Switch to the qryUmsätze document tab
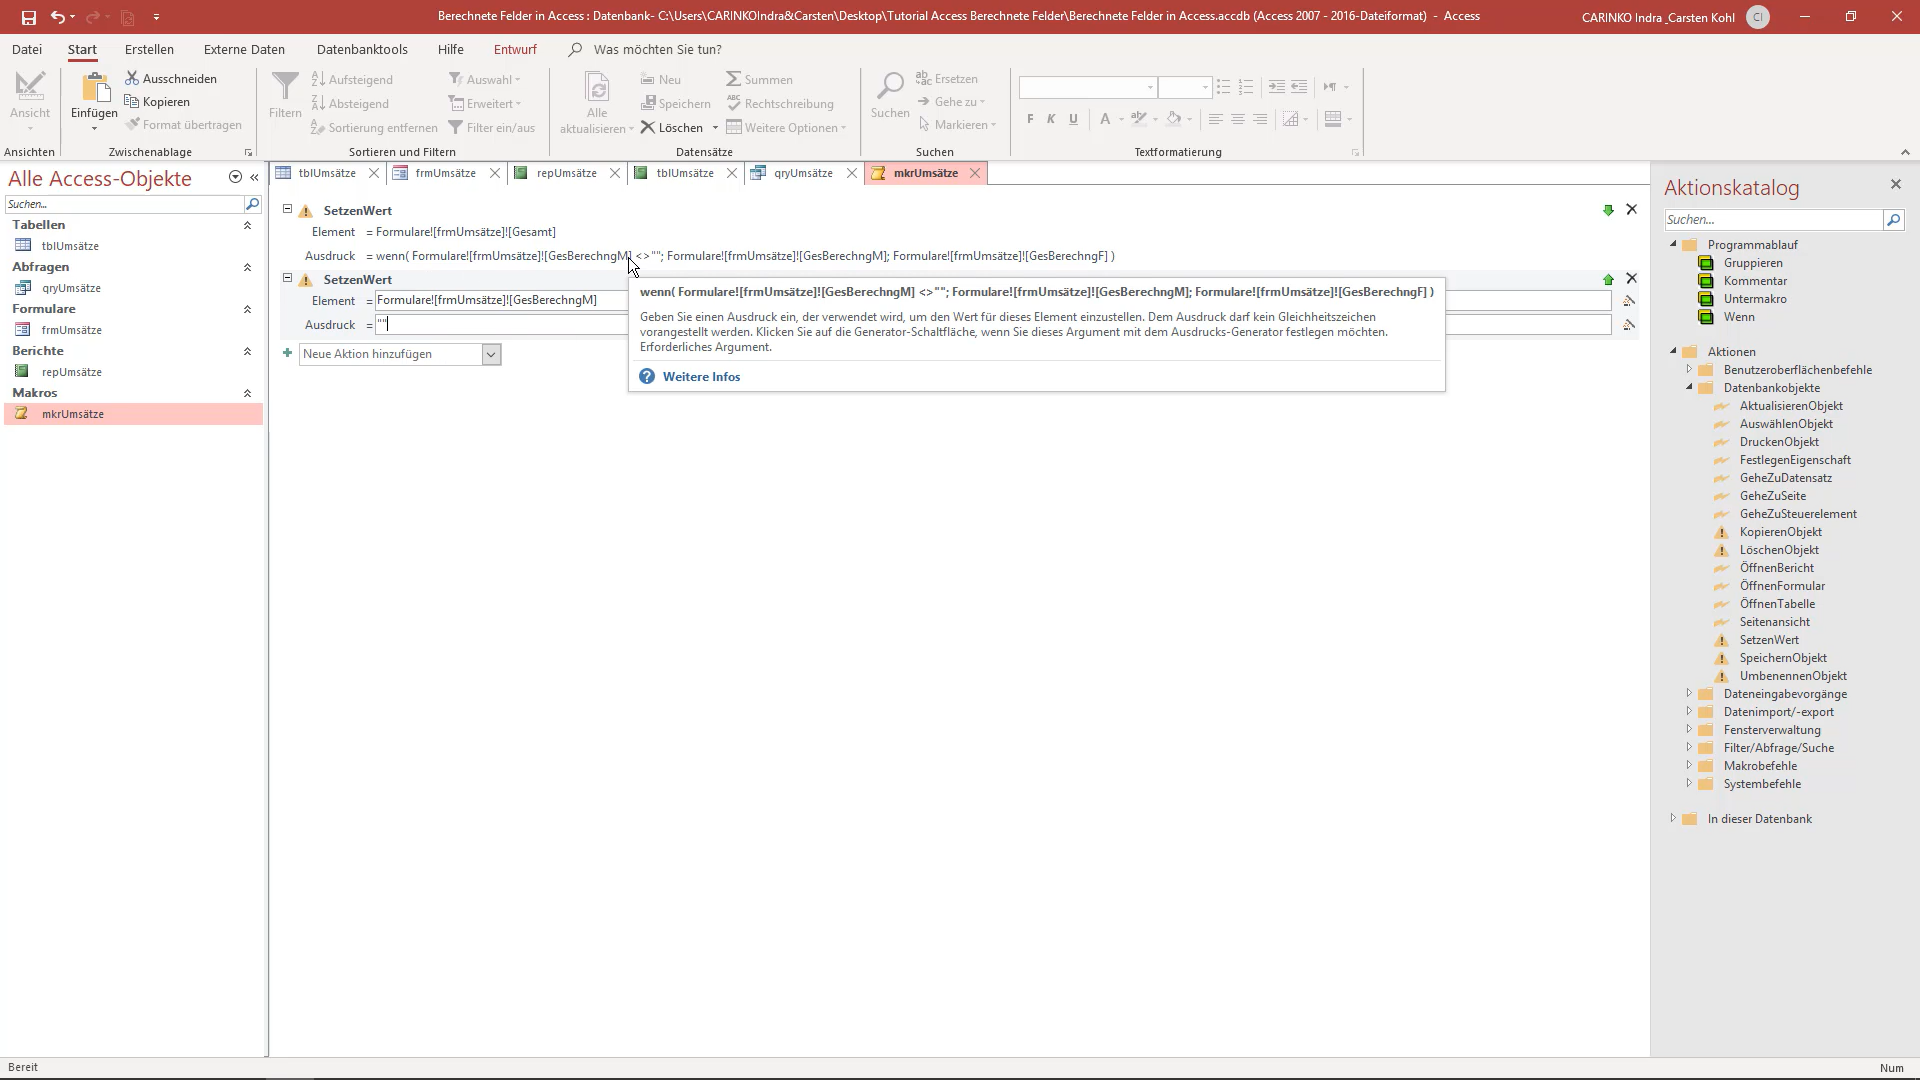 tap(803, 173)
